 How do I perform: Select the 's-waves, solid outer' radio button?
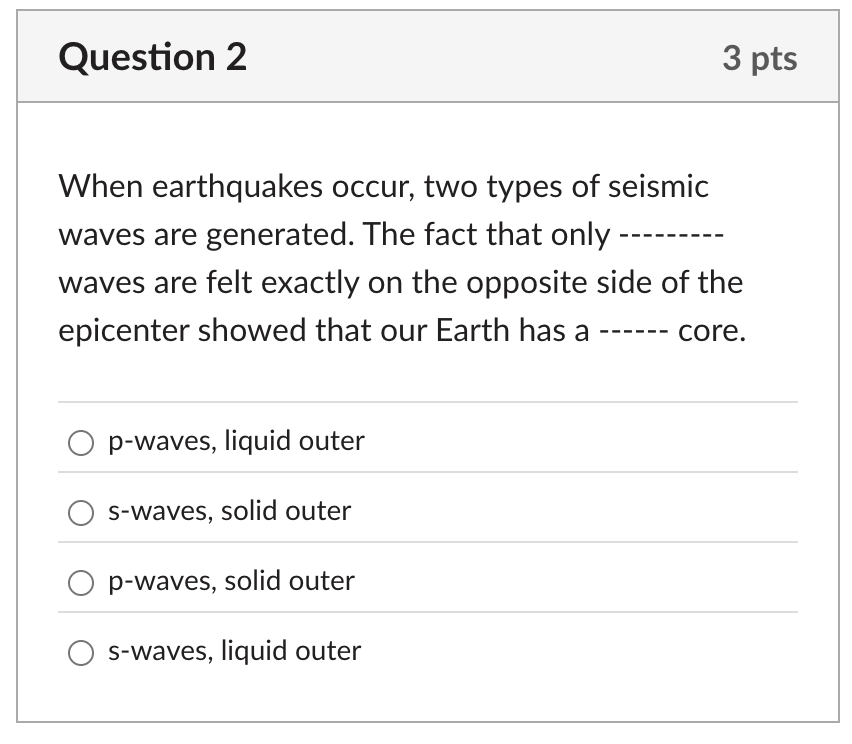[81, 512]
